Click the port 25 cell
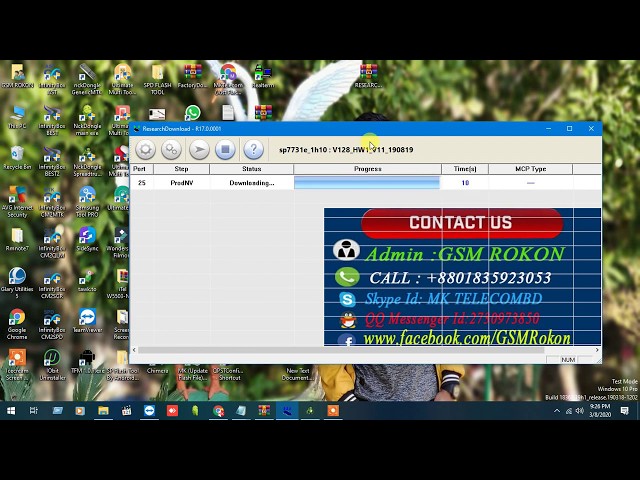This screenshot has width=640, height=480. coord(141,183)
